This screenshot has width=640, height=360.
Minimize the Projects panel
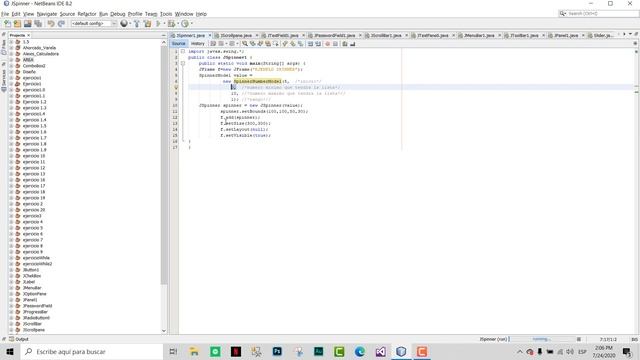coord(164,36)
